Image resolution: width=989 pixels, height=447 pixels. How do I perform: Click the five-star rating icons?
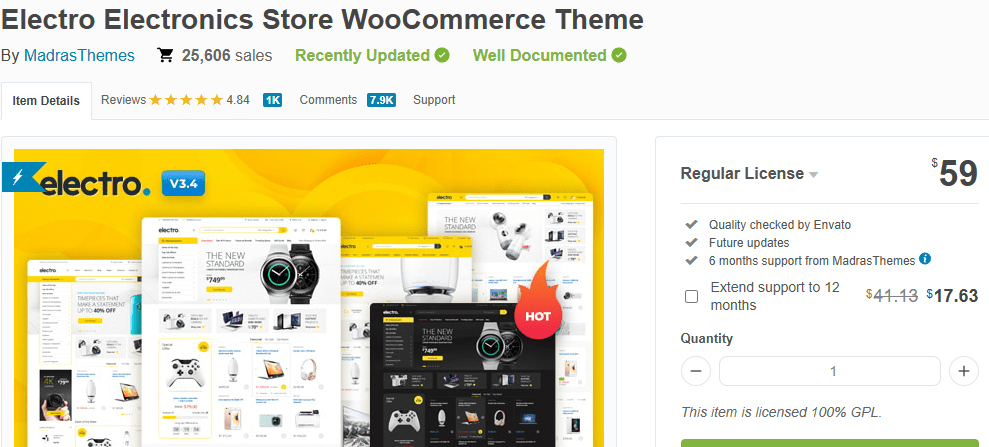point(186,100)
